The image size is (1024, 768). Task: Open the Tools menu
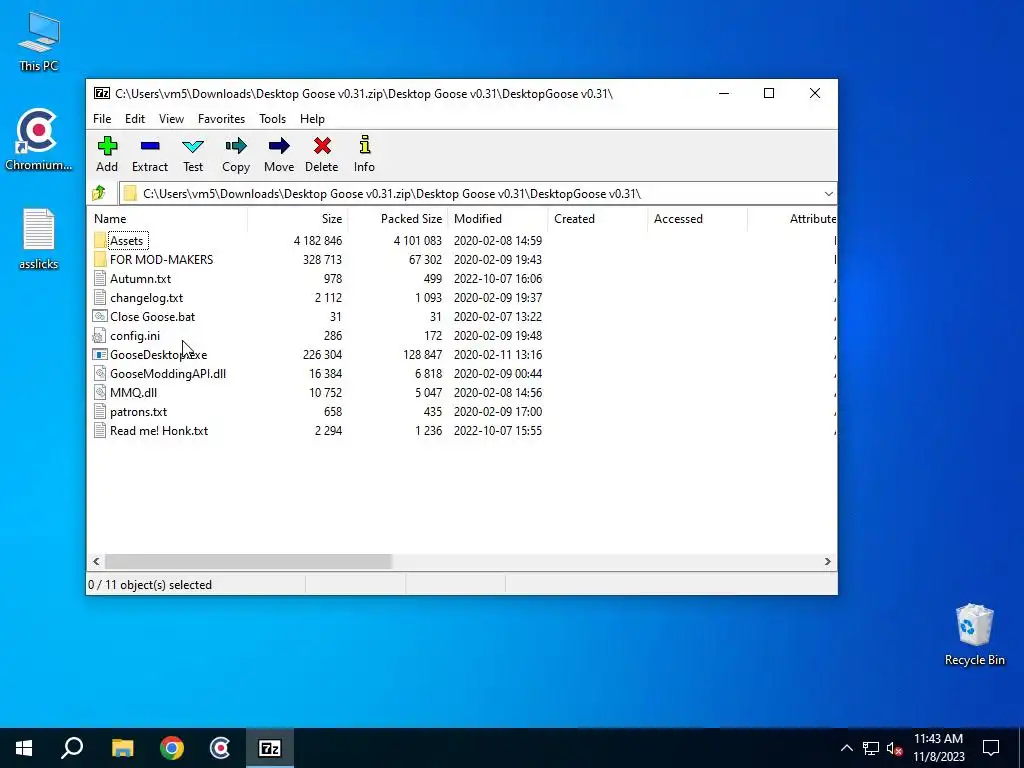point(272,119)
